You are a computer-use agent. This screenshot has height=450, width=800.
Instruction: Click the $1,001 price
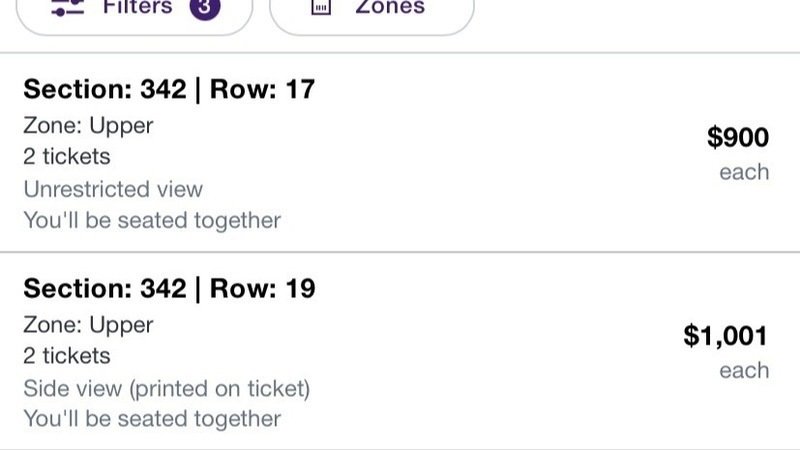[x=726, y=336]
